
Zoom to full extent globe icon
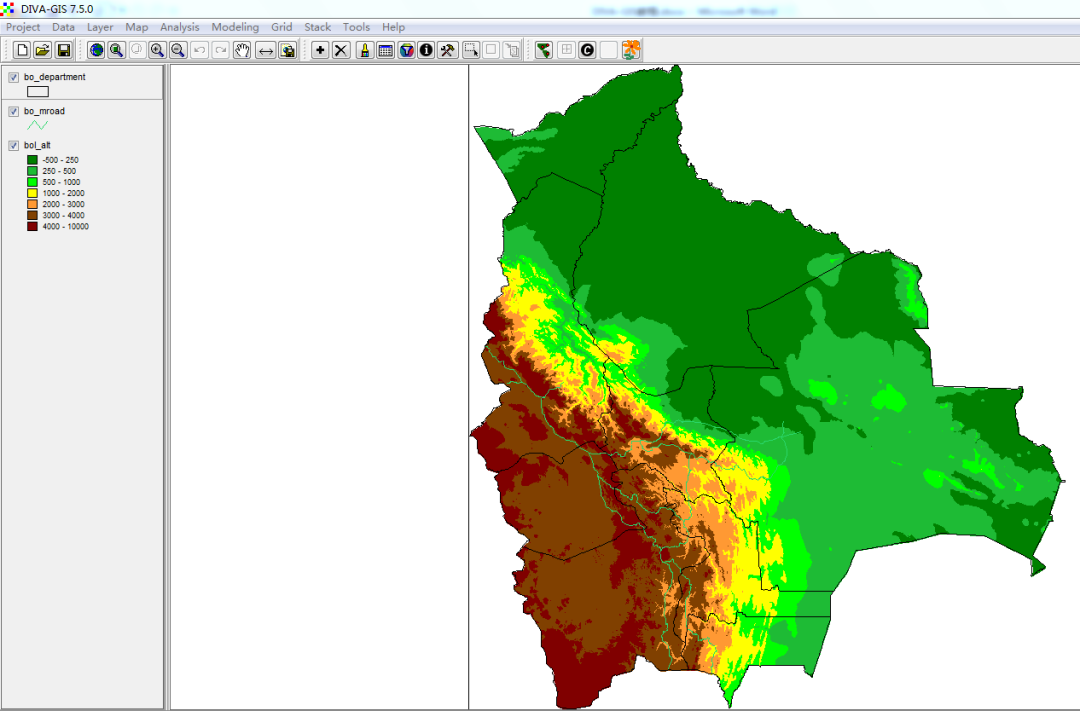point(96,50)
